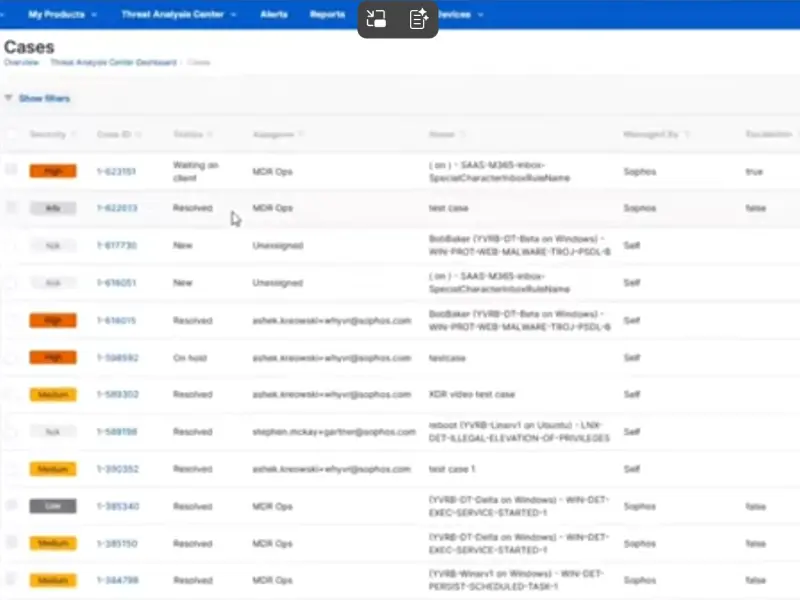Go to Alerts in the top navigation
Screen dimensions: 800x600
pyautogui.click(x=274, y=15)
